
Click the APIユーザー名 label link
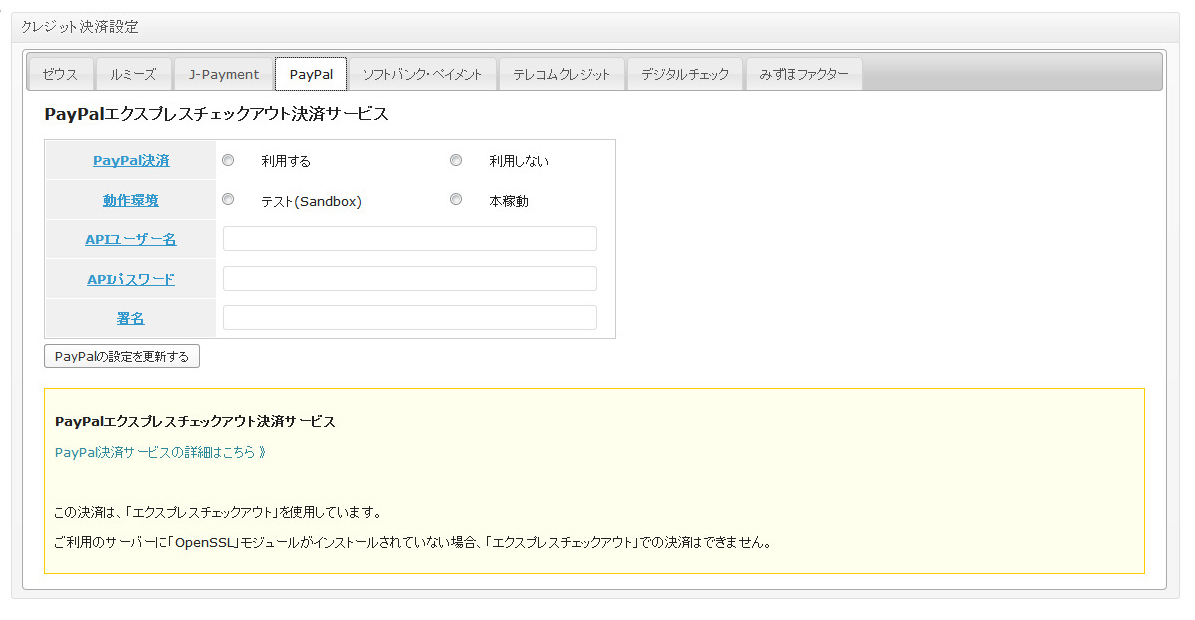coord(131,239)
